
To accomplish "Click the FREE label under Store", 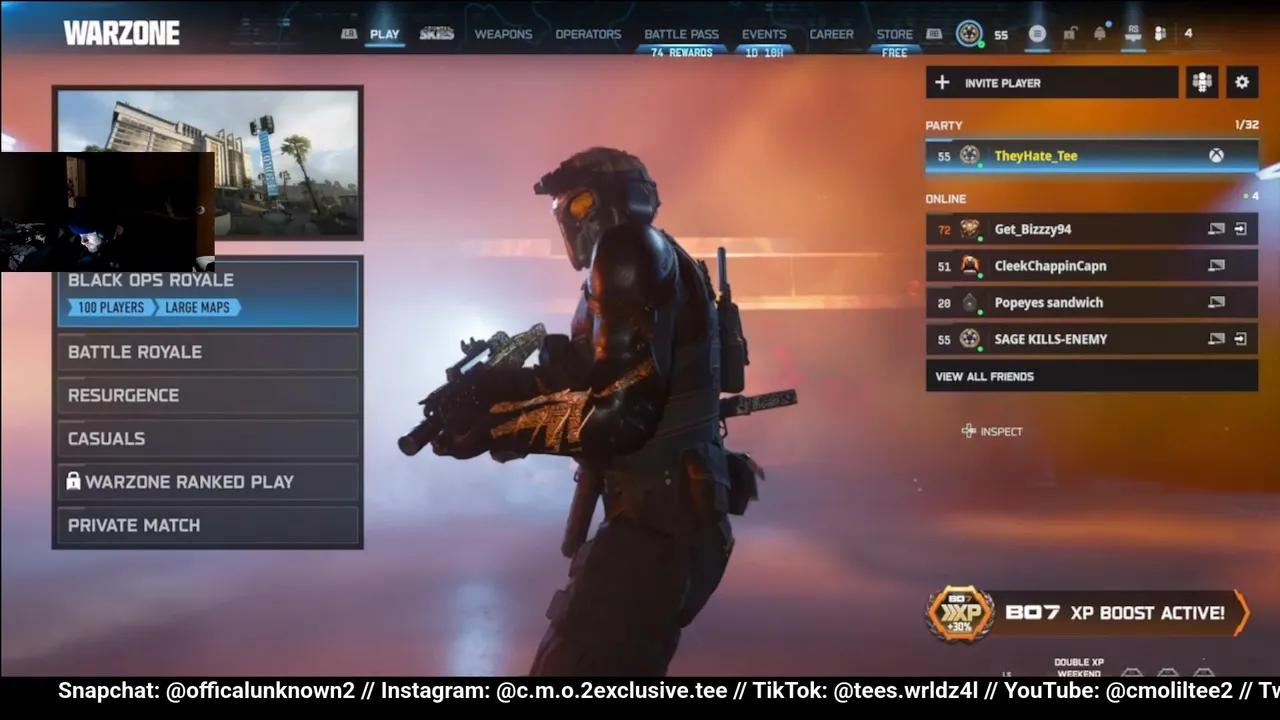I will tap(895, 52).
